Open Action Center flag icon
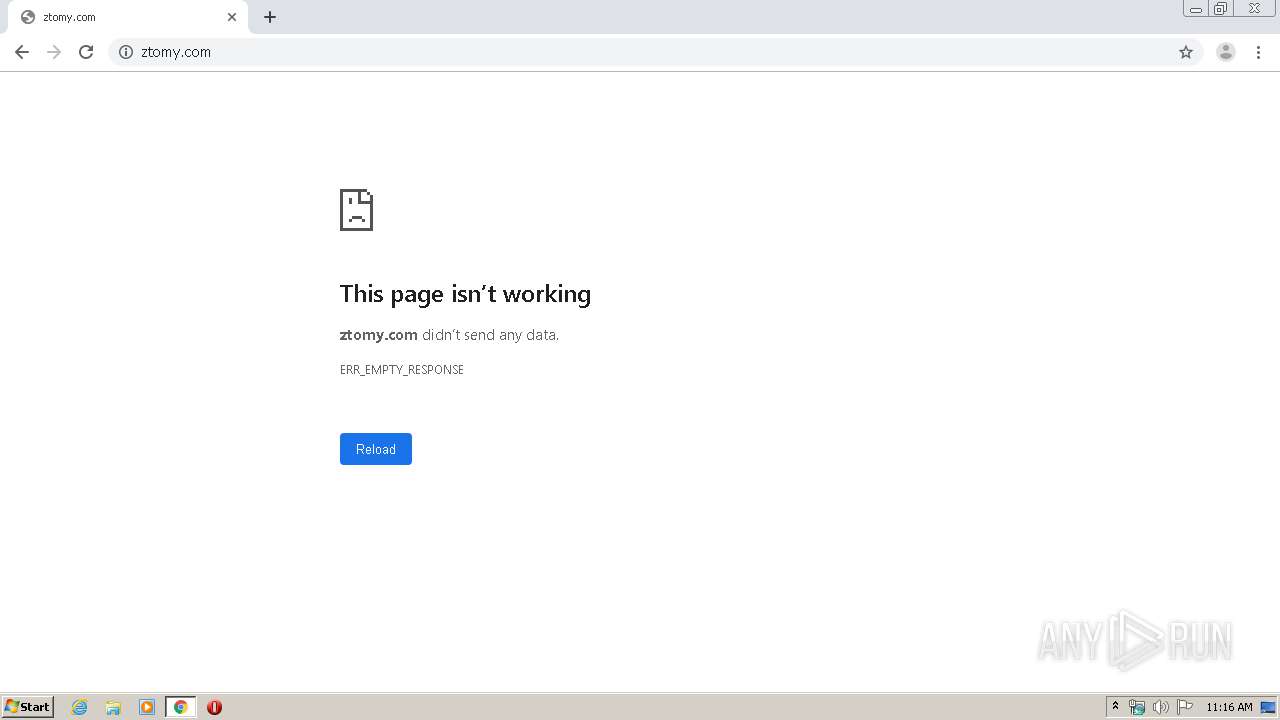1280x720 pixels. (x=1185, y=707)
